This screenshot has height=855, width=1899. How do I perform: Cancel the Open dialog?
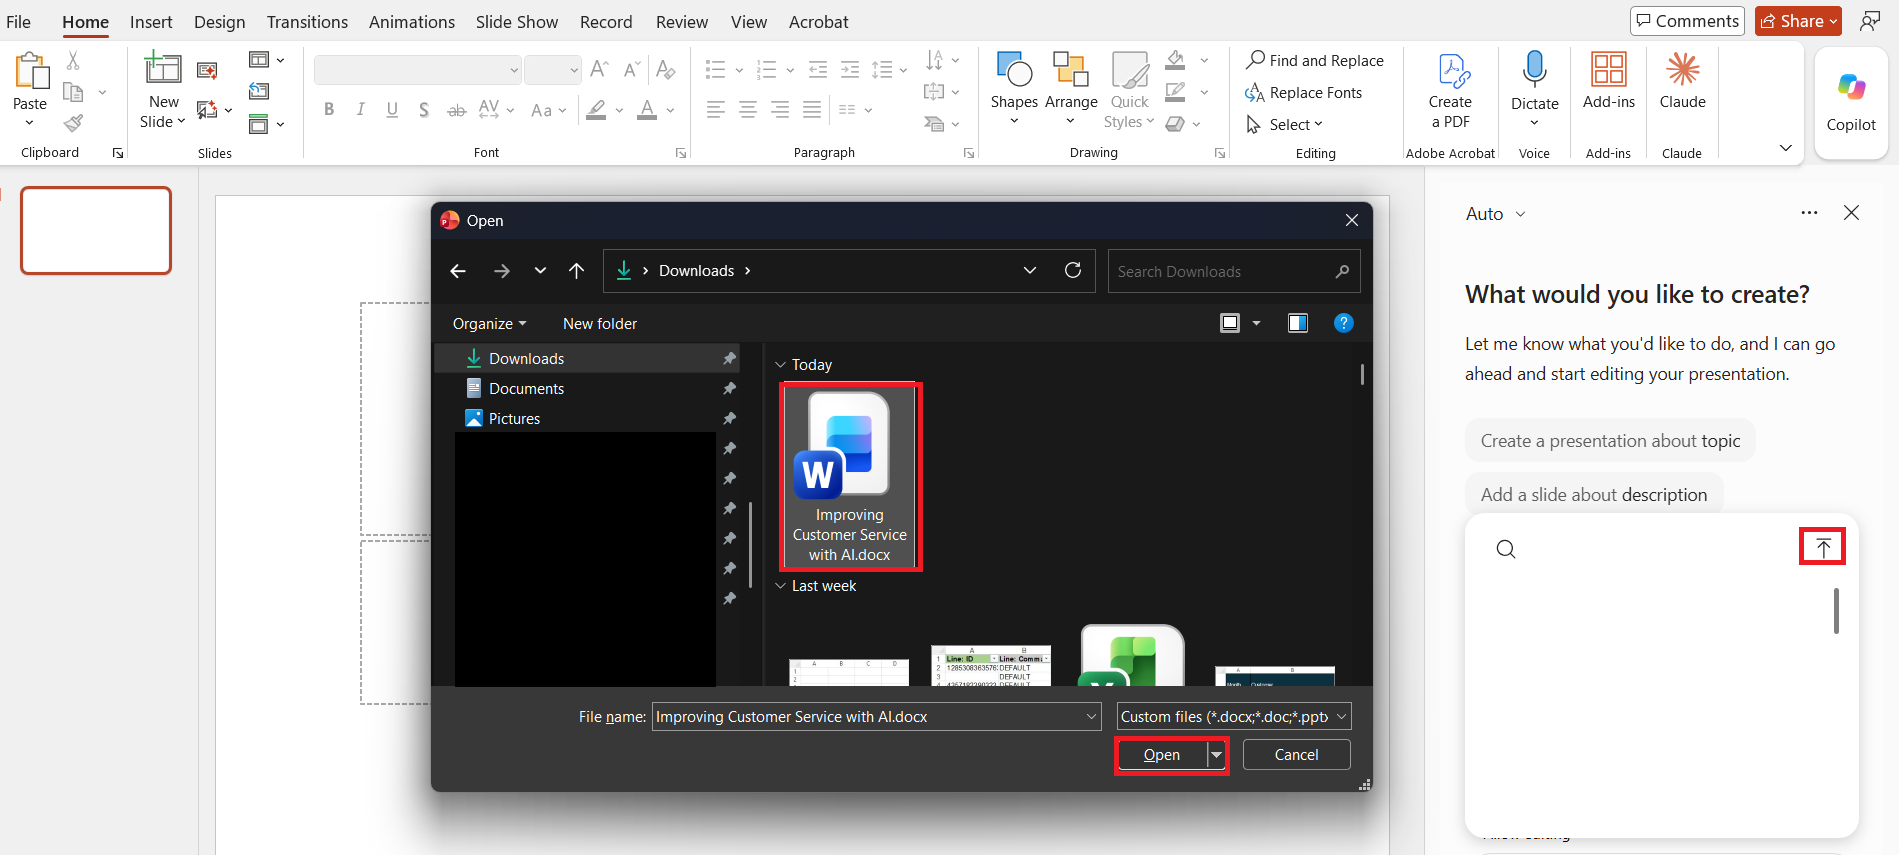tap(1296, 755)
